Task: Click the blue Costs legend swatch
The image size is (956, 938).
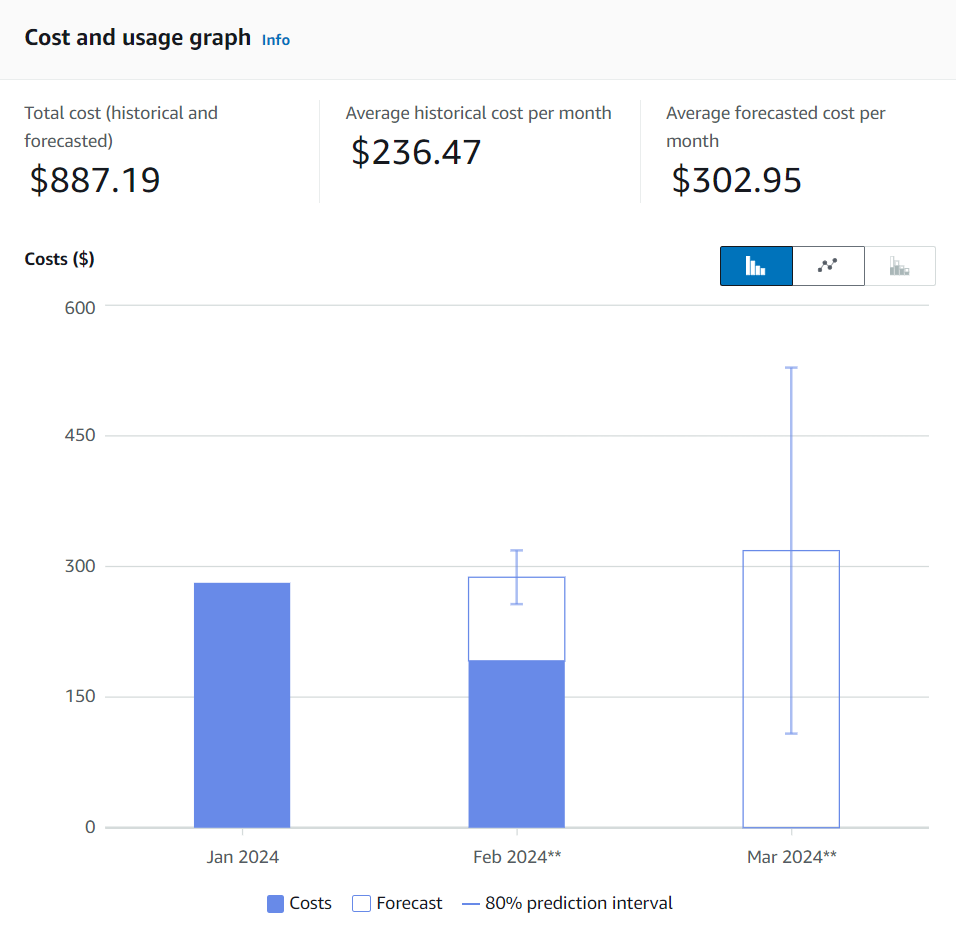Action: (276, 904)
